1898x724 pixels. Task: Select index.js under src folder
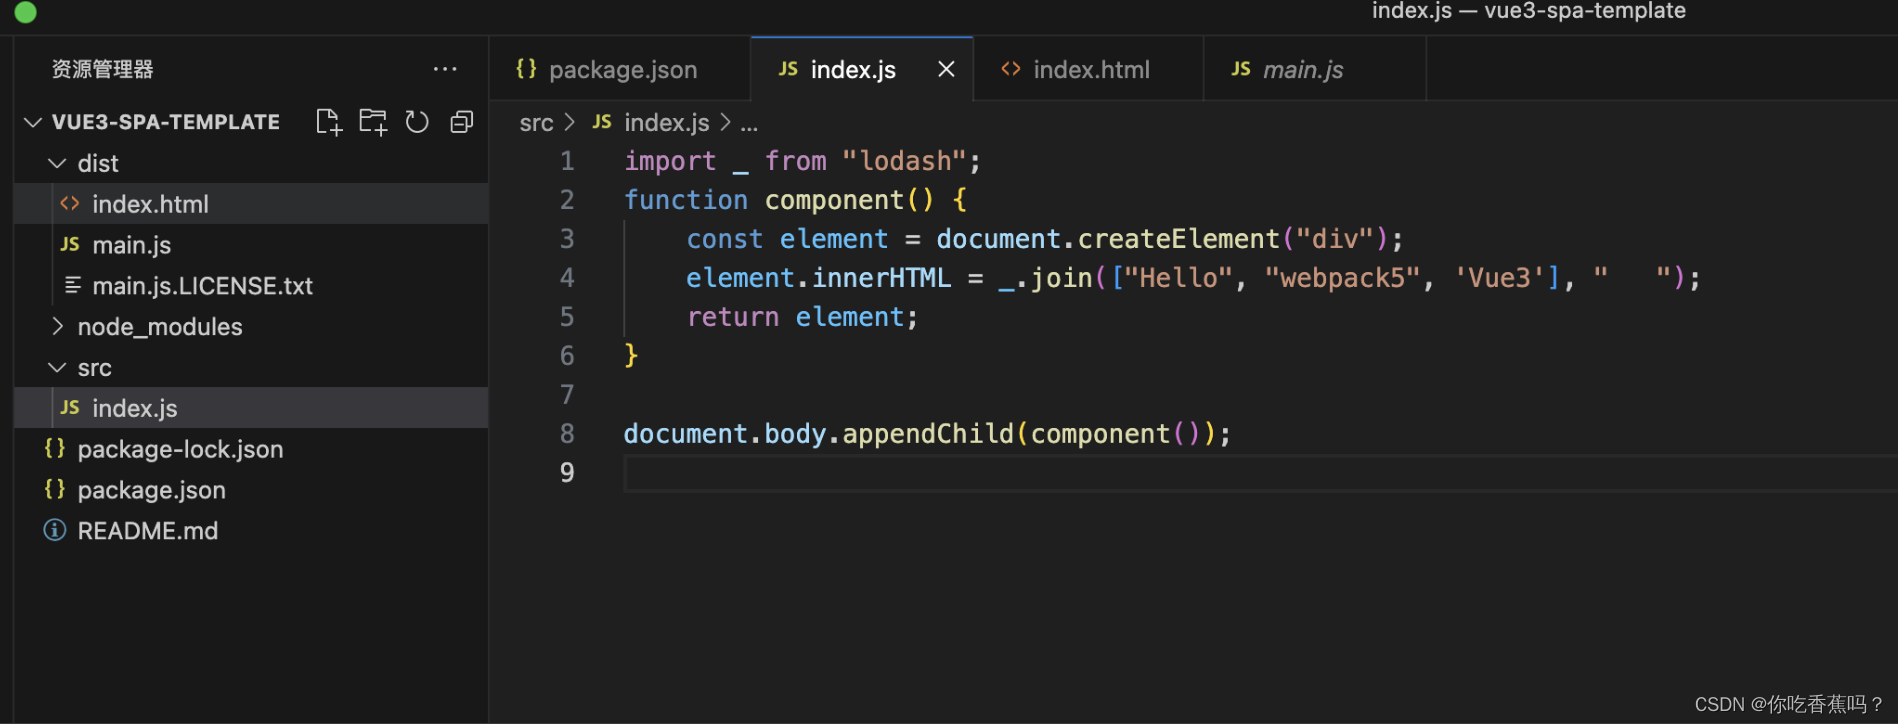point(251,408)
